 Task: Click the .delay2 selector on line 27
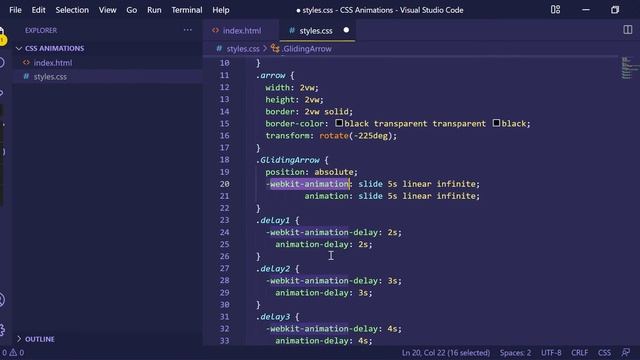coord(273,269)
